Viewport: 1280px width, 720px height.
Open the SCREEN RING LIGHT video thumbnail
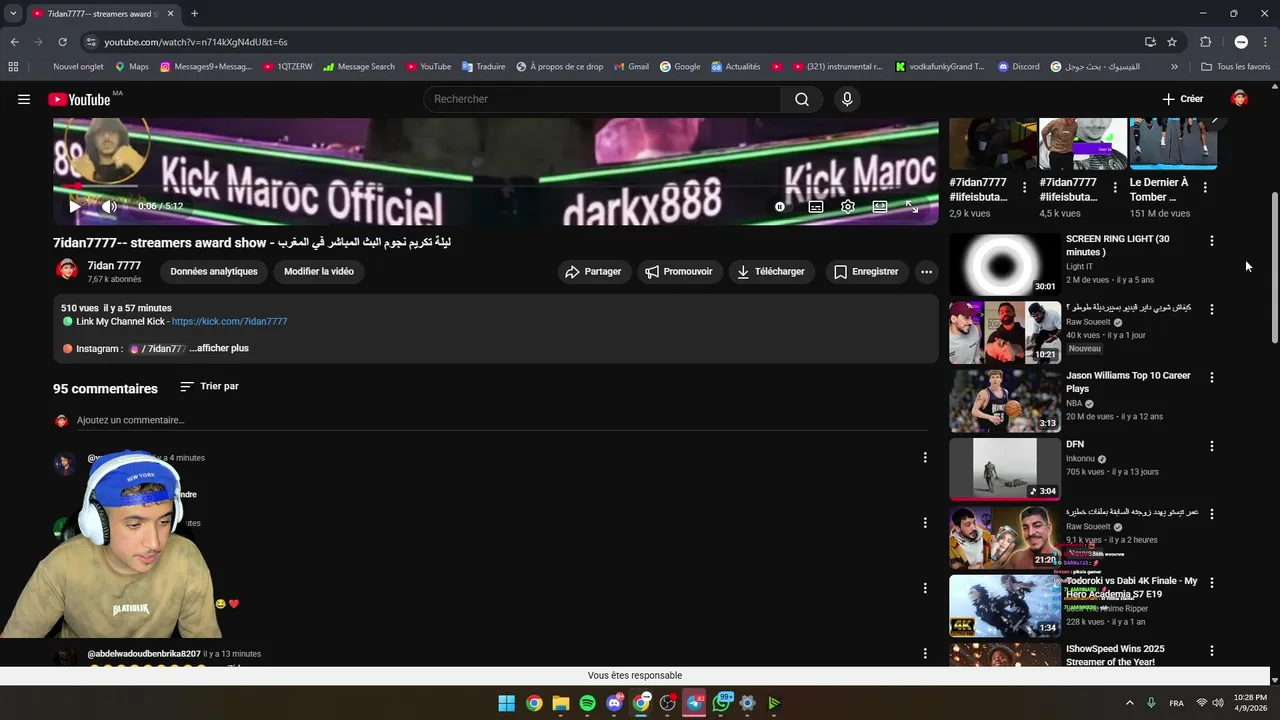coord(1004,264)
